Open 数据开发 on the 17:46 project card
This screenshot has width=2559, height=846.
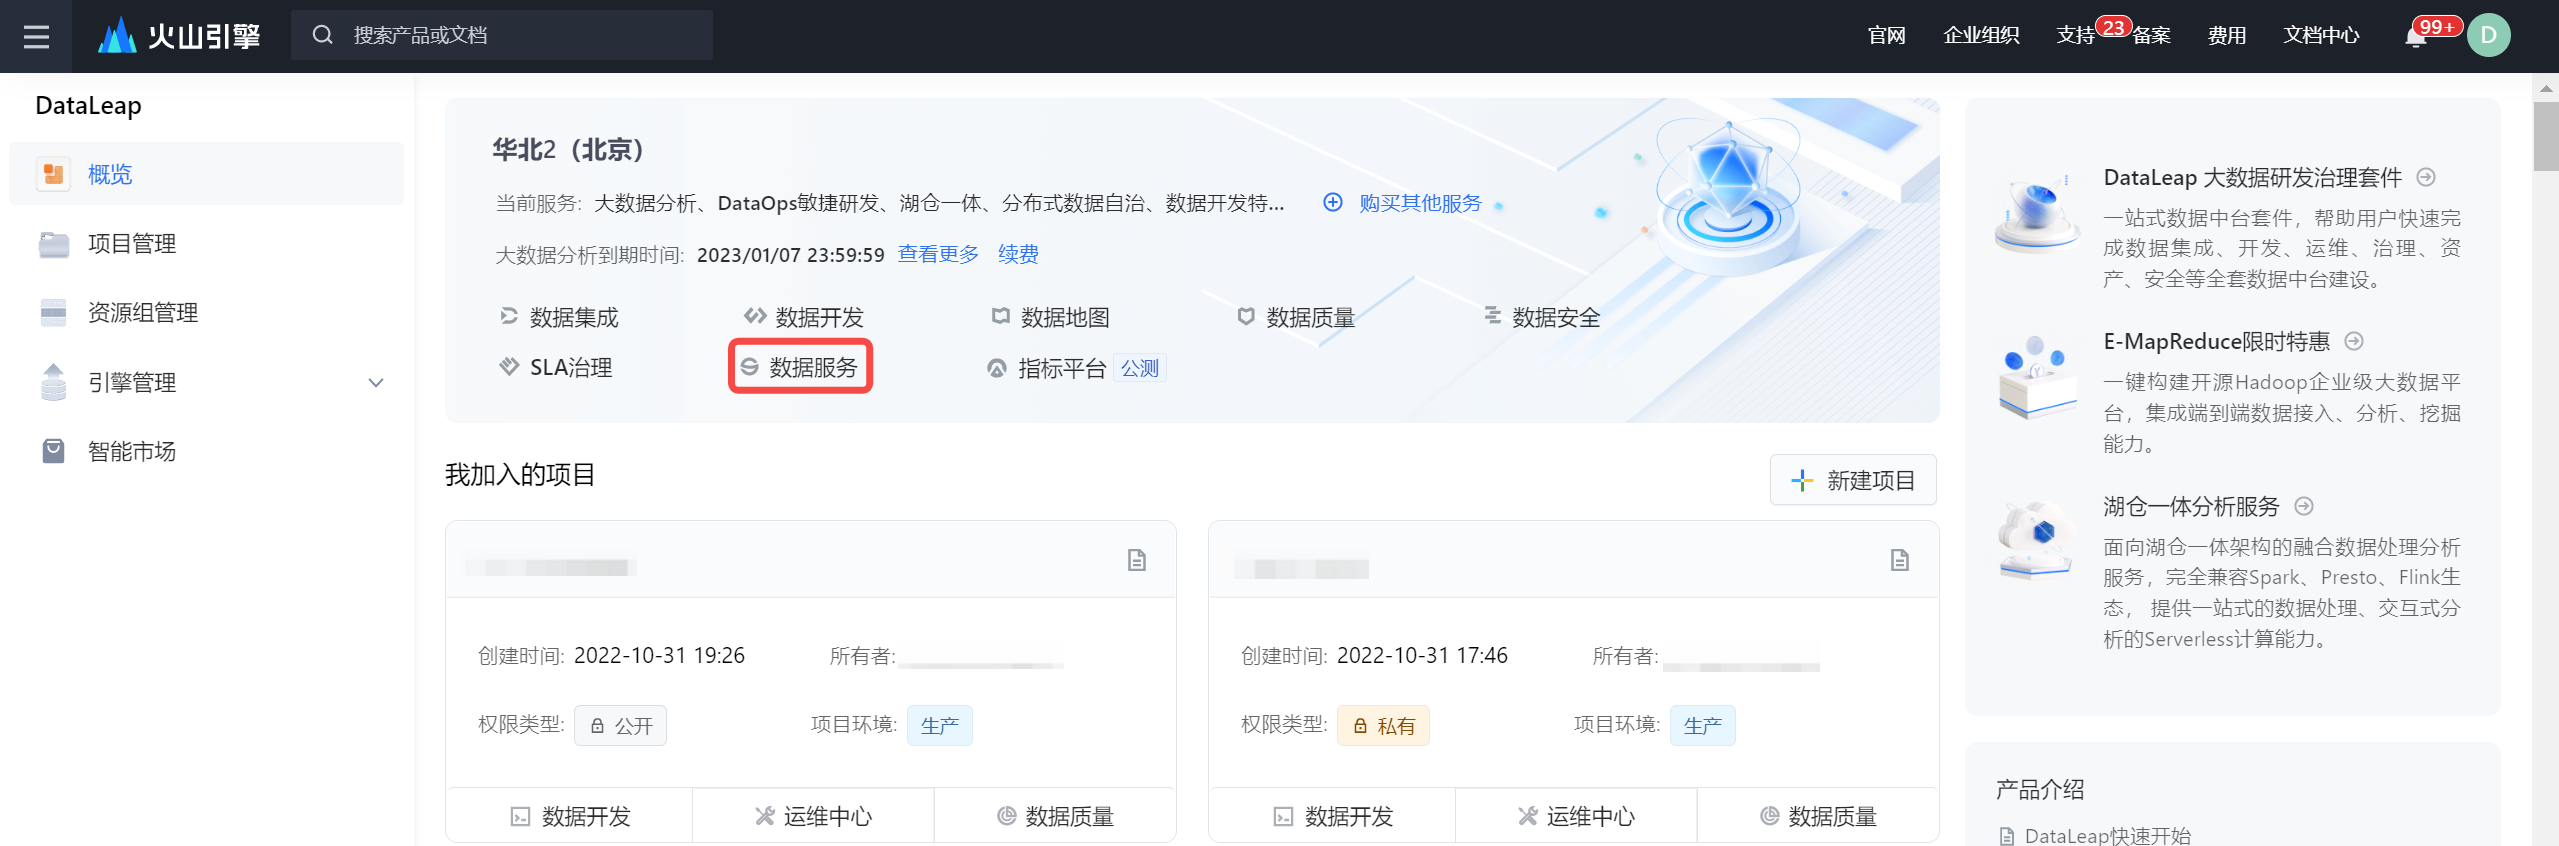click(1333, 816)
